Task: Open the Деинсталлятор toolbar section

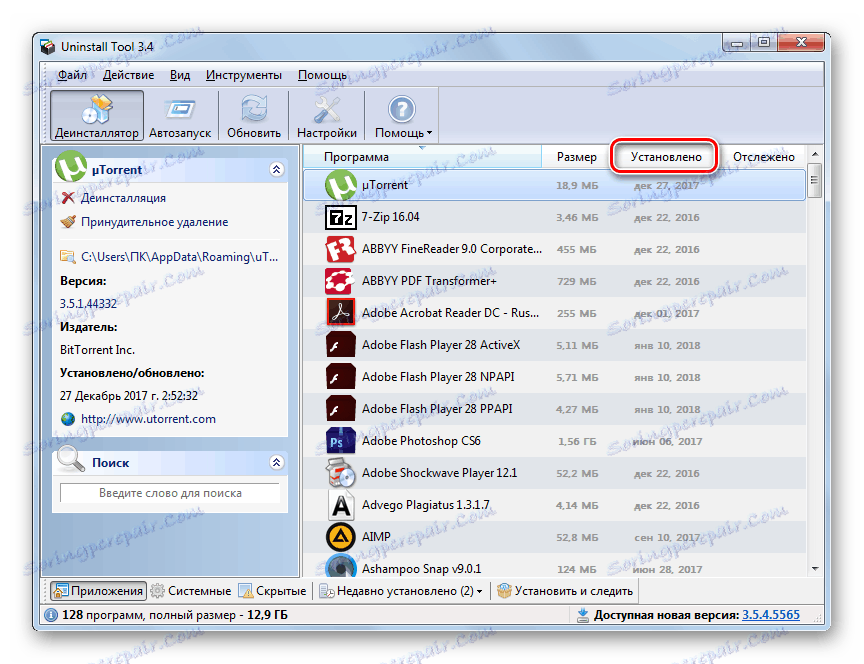Action: [x=97, y=116]
